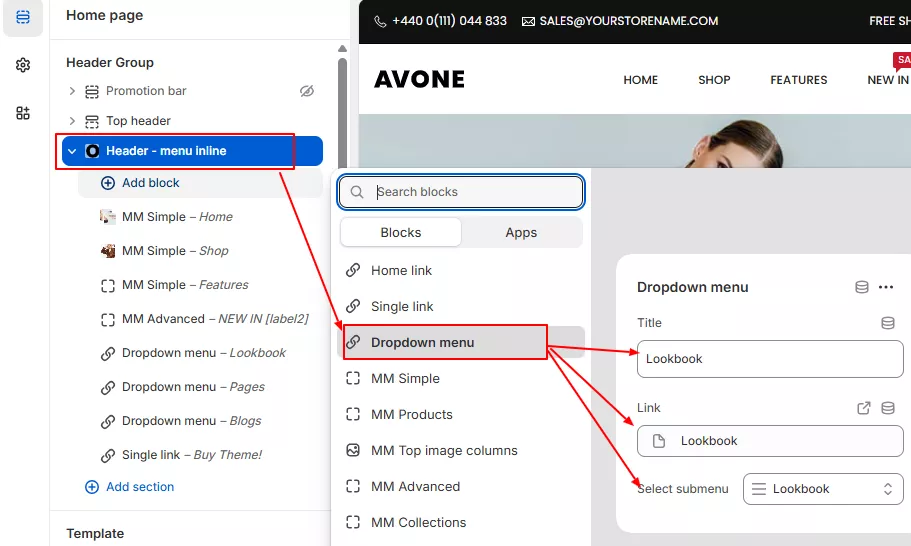Open theme settings gear icon

(23, 65)
